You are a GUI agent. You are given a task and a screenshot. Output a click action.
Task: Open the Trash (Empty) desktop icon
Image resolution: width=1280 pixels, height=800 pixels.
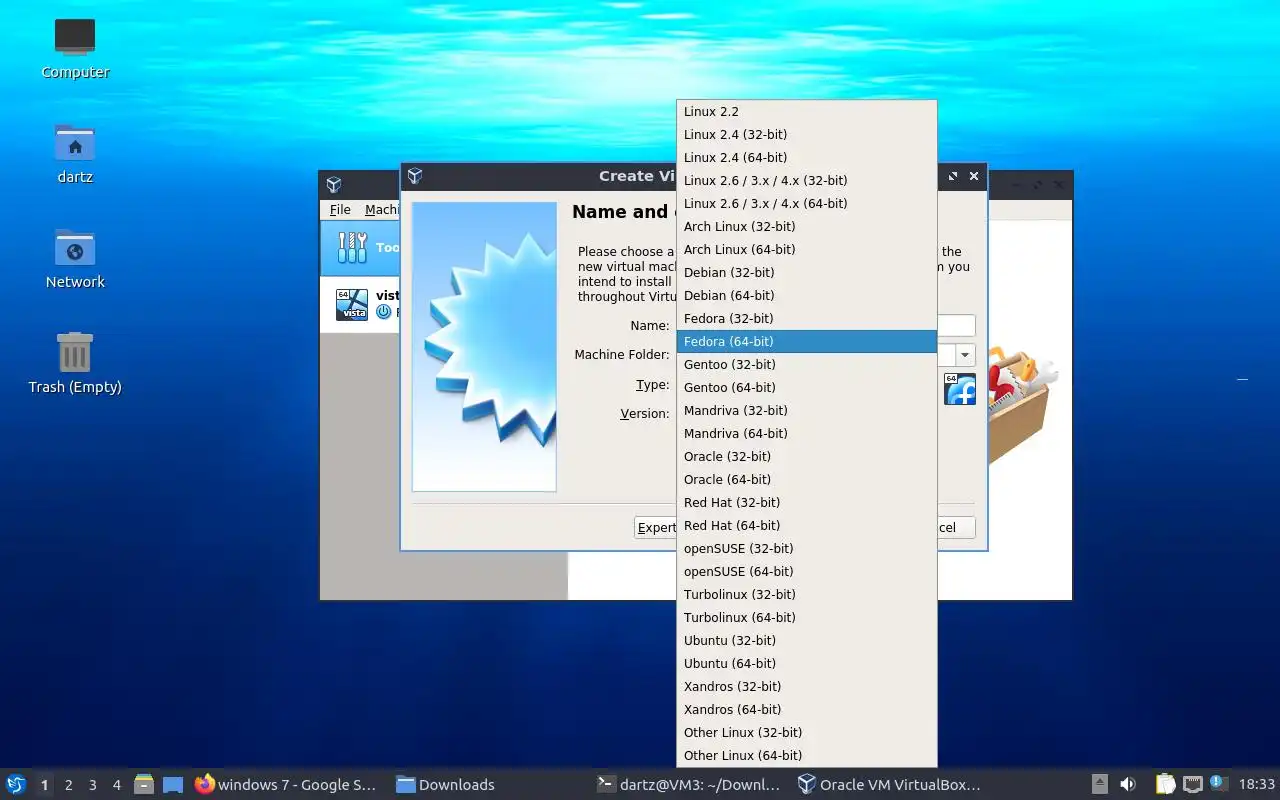pos(75,353)
